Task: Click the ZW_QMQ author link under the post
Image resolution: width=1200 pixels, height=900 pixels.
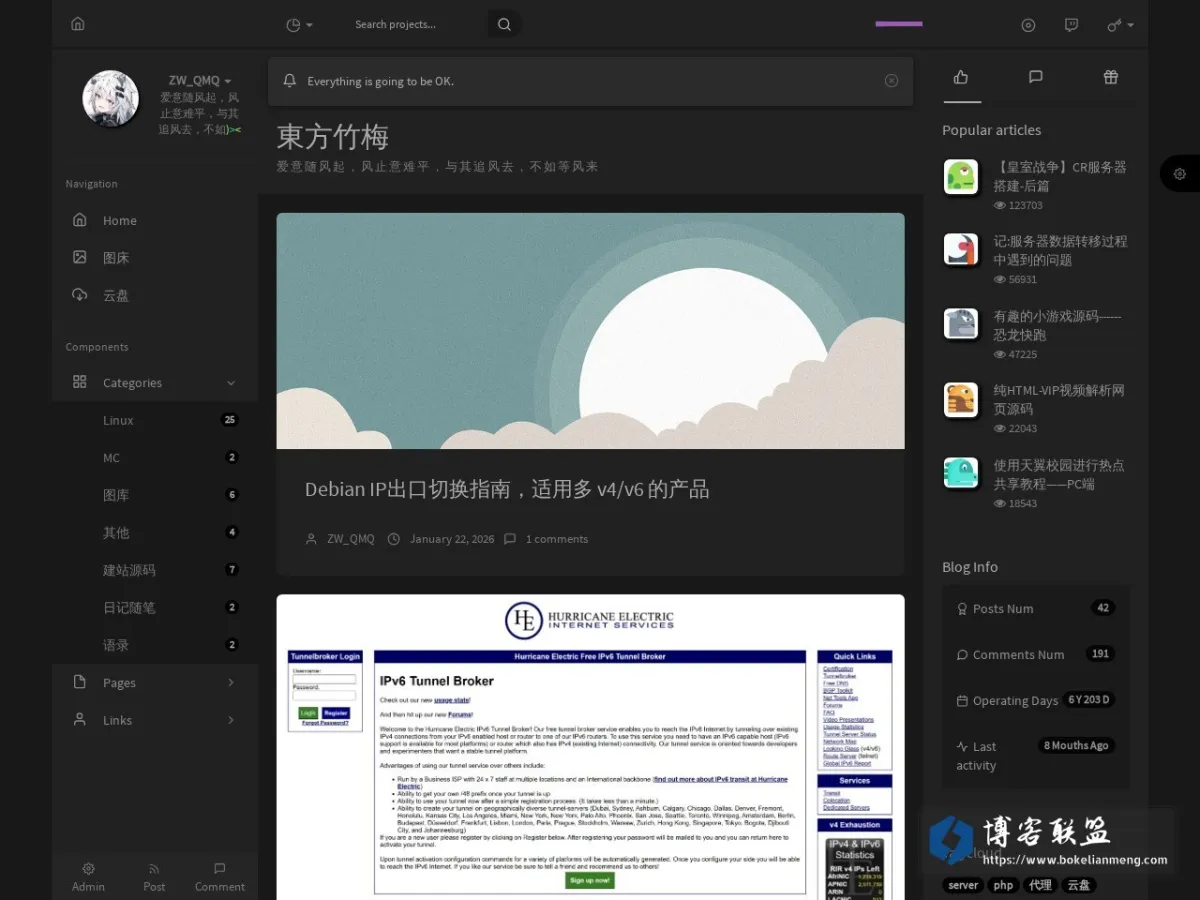Action: pos(350,539)
